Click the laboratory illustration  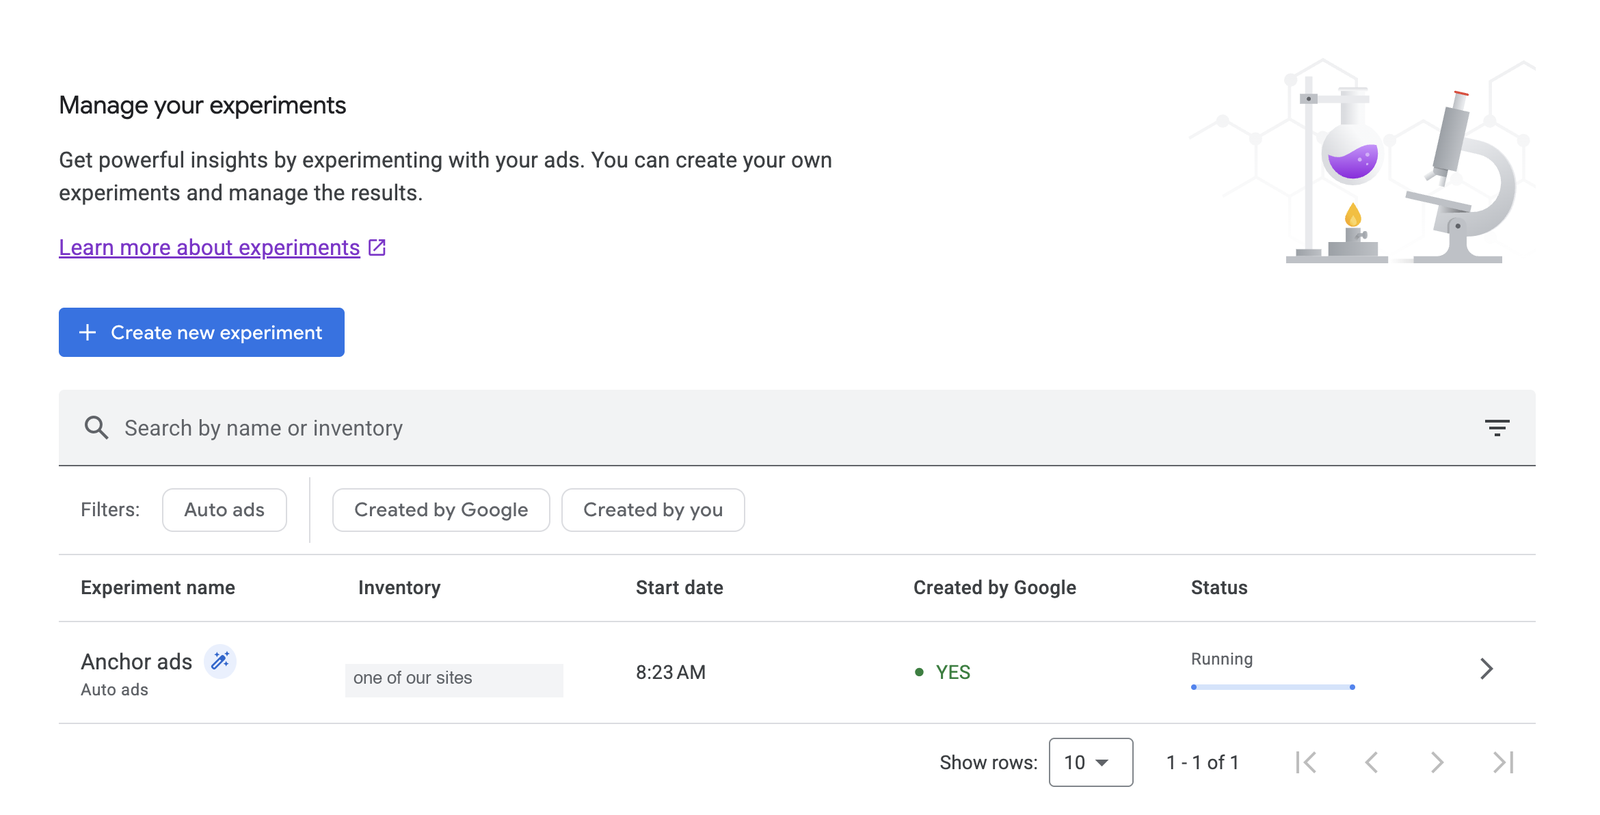tap(1361, 162)
